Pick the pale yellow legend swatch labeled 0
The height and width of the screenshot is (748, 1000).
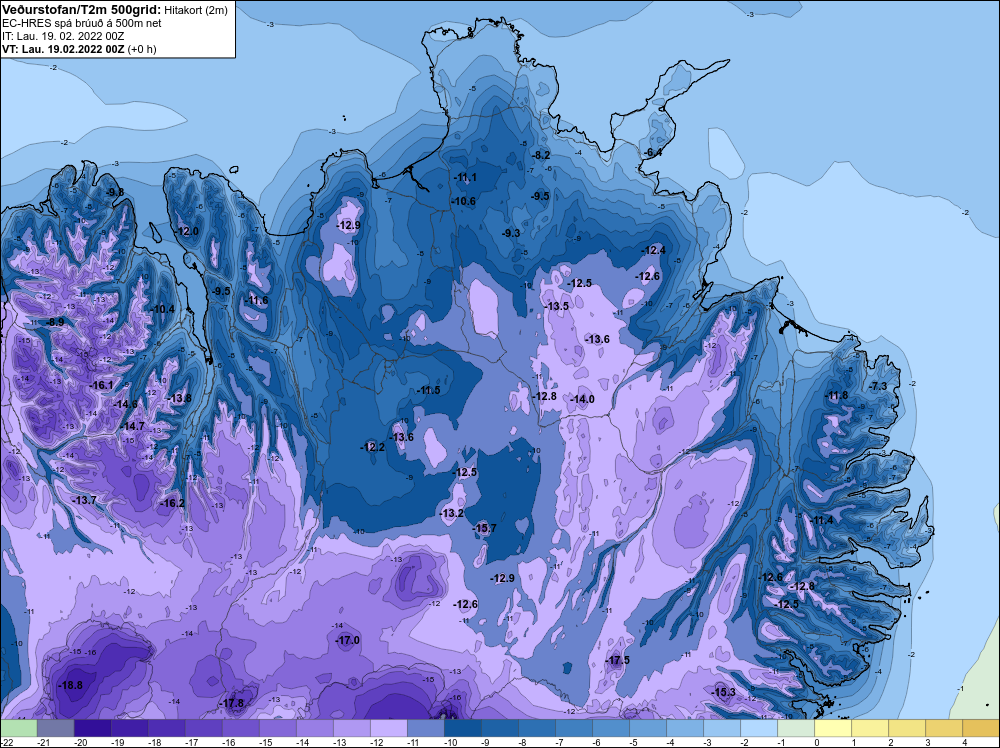click(832, 728)
